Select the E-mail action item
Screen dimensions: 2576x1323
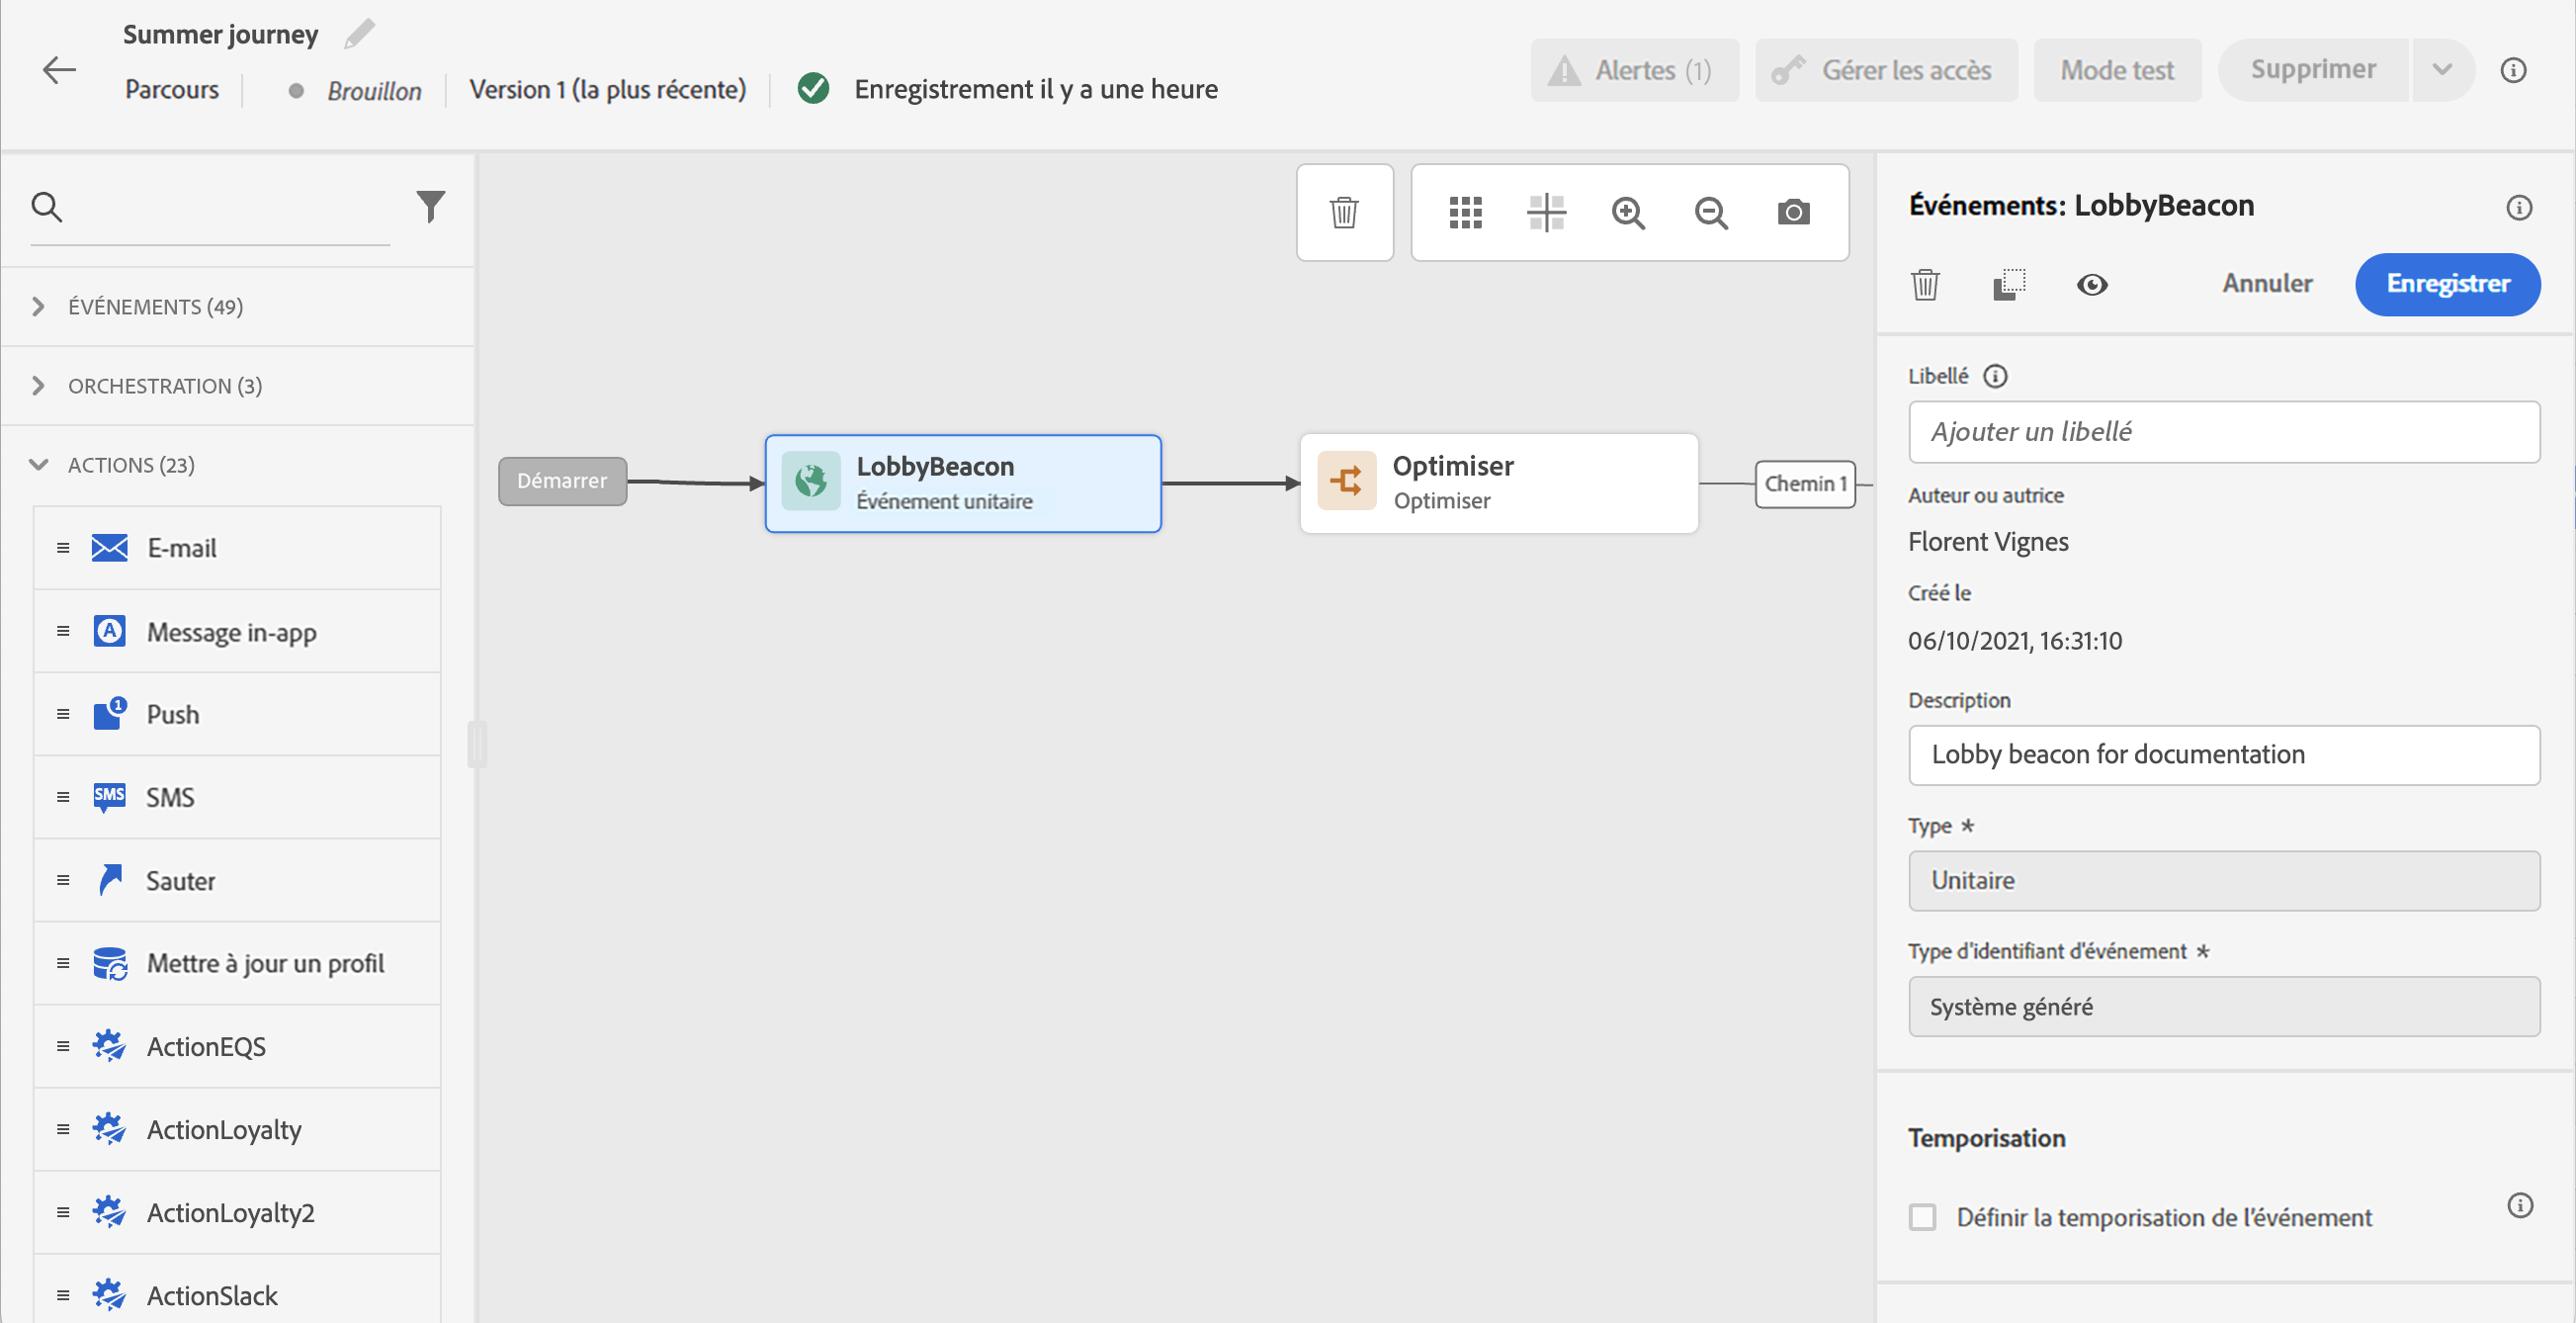click(x=182, y=548)
